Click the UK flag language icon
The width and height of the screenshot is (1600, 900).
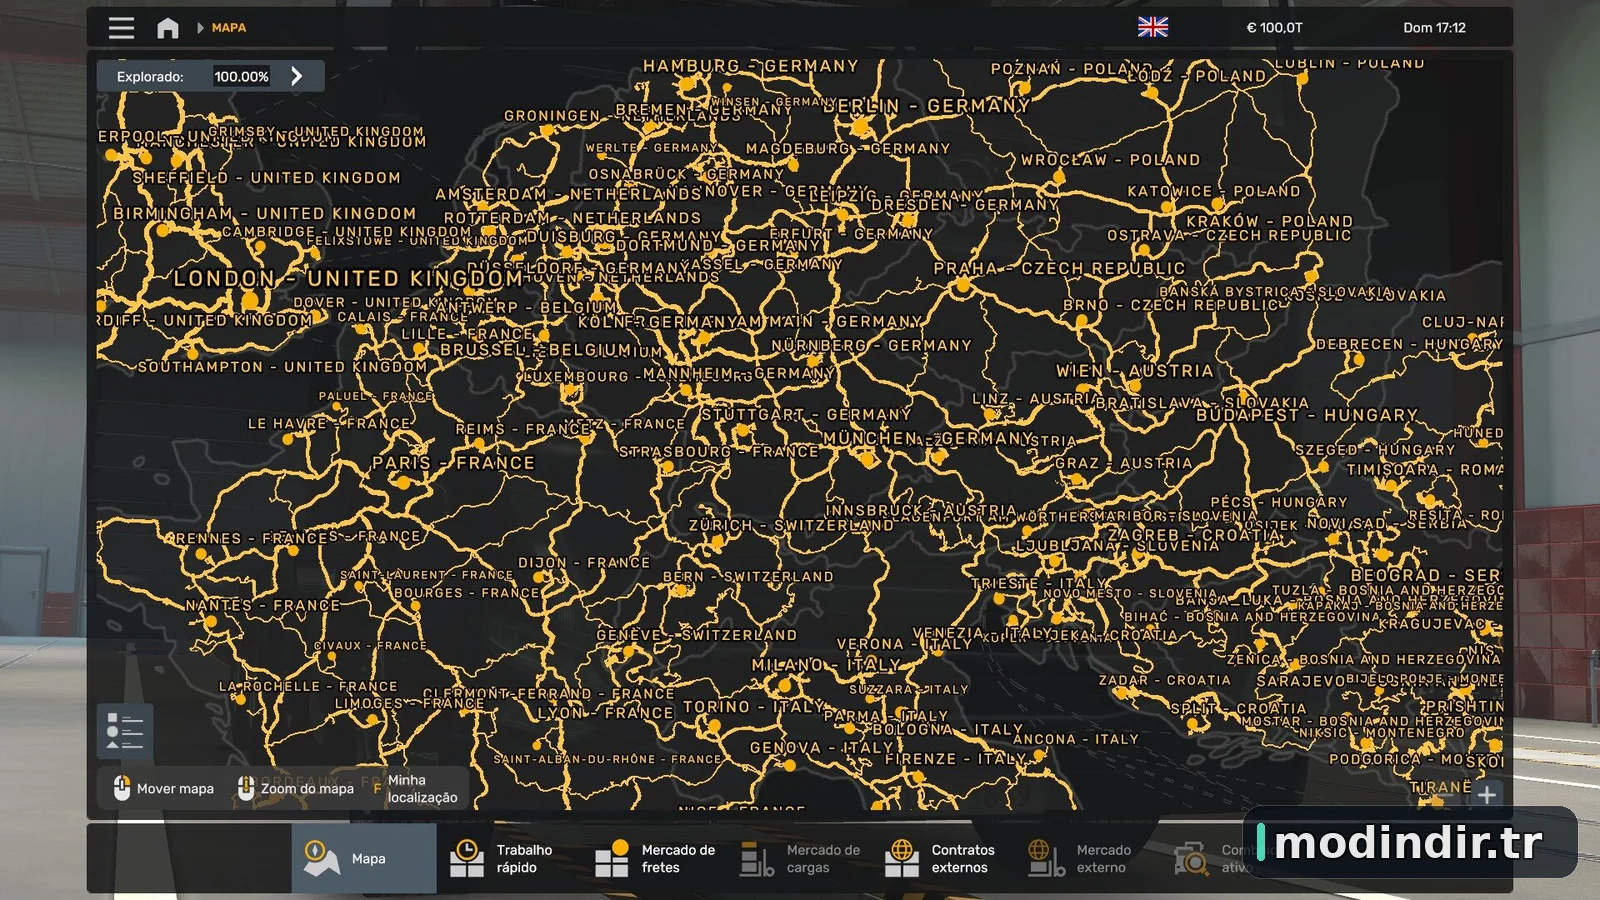[1153, 27]
